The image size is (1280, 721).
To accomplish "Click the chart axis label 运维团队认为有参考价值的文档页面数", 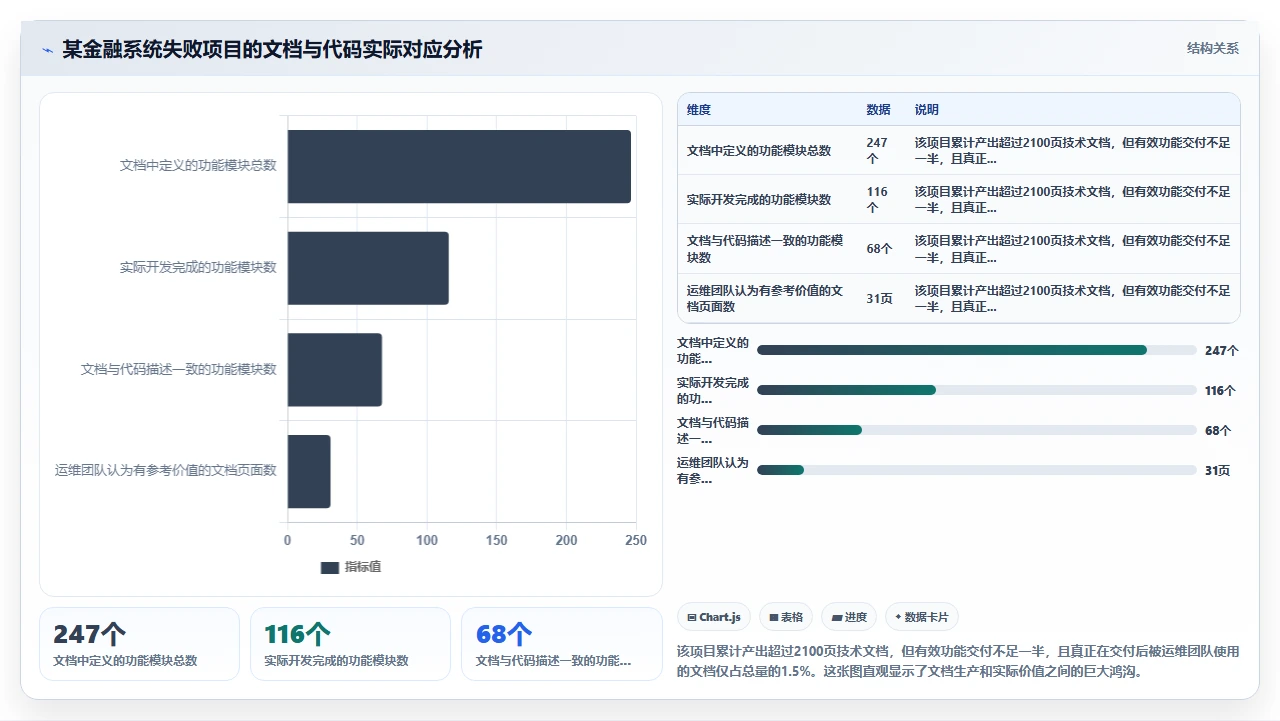I will coord(166,471).
